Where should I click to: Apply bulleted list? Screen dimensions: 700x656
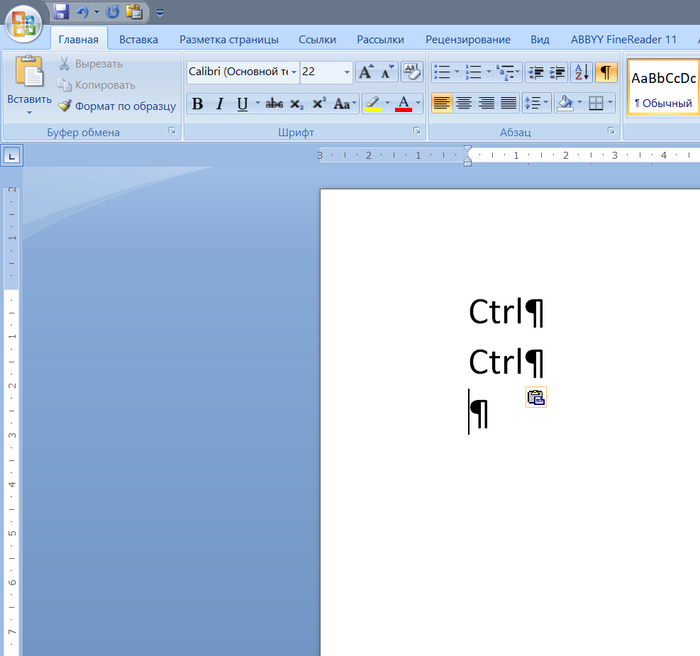(x=442, y=72)
